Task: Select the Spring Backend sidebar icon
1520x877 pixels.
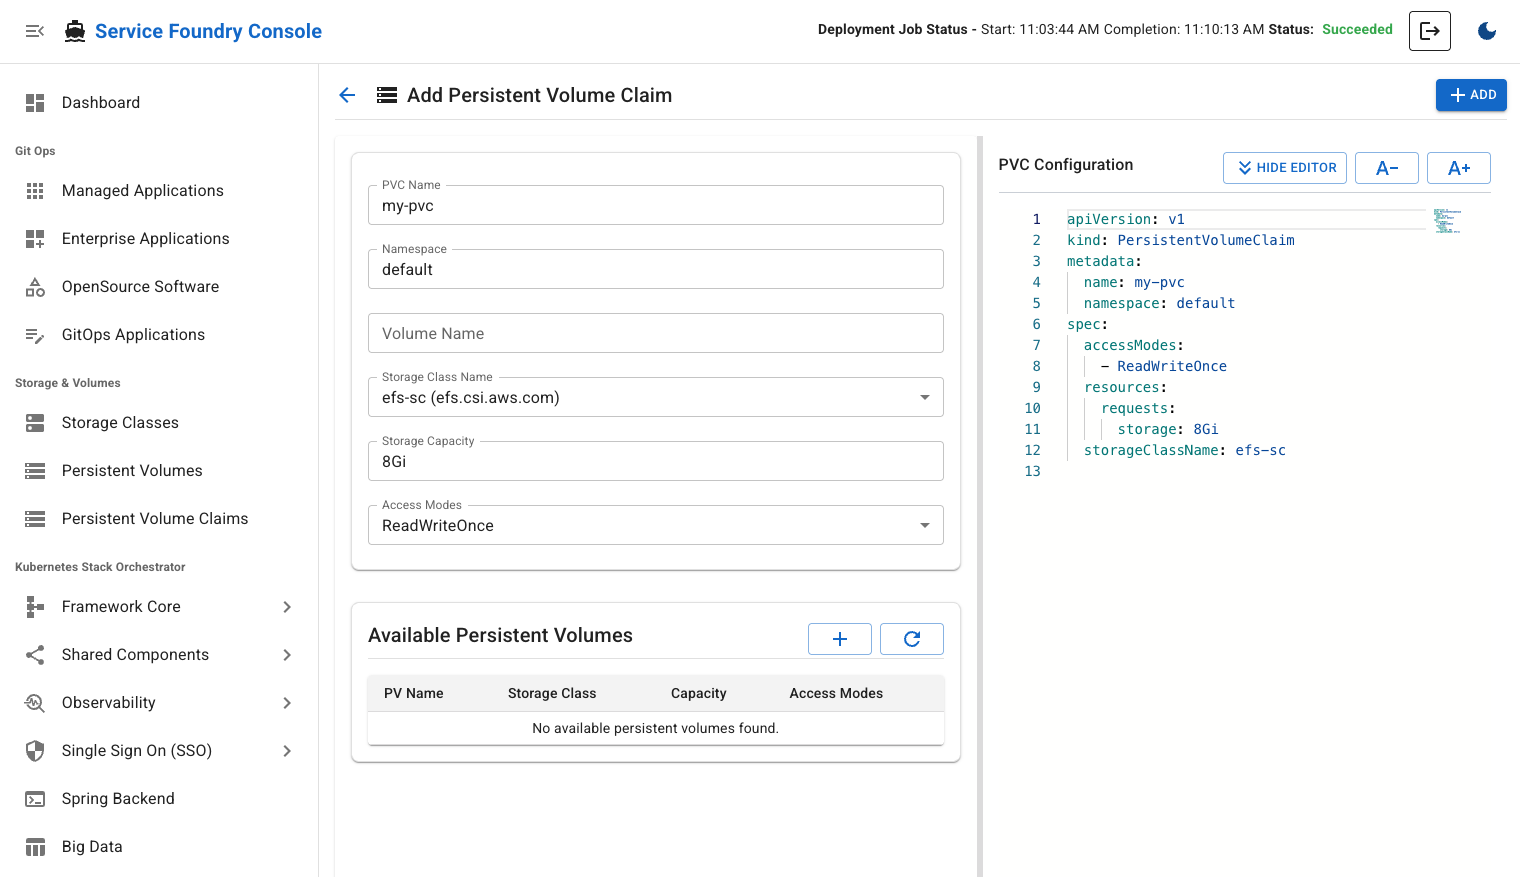Action: pos(35,798)
